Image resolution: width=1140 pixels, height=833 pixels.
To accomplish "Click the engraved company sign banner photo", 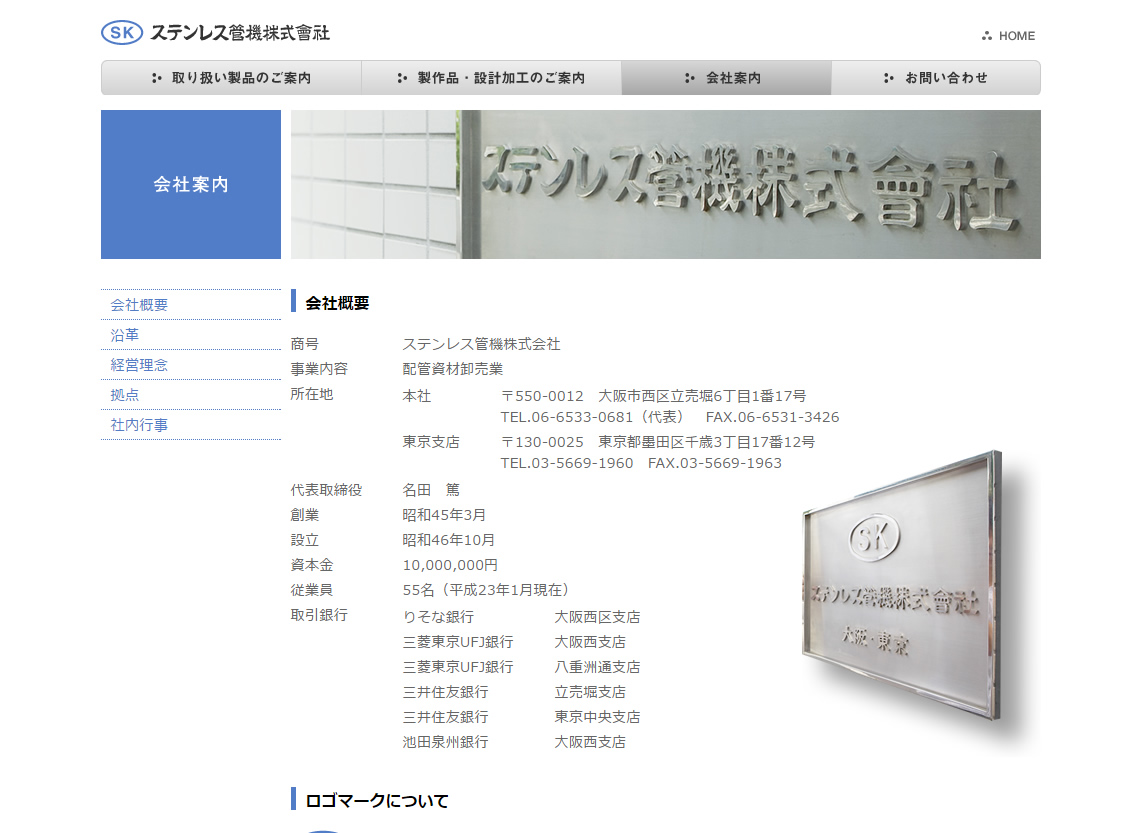I will click(x=666, y=185).
